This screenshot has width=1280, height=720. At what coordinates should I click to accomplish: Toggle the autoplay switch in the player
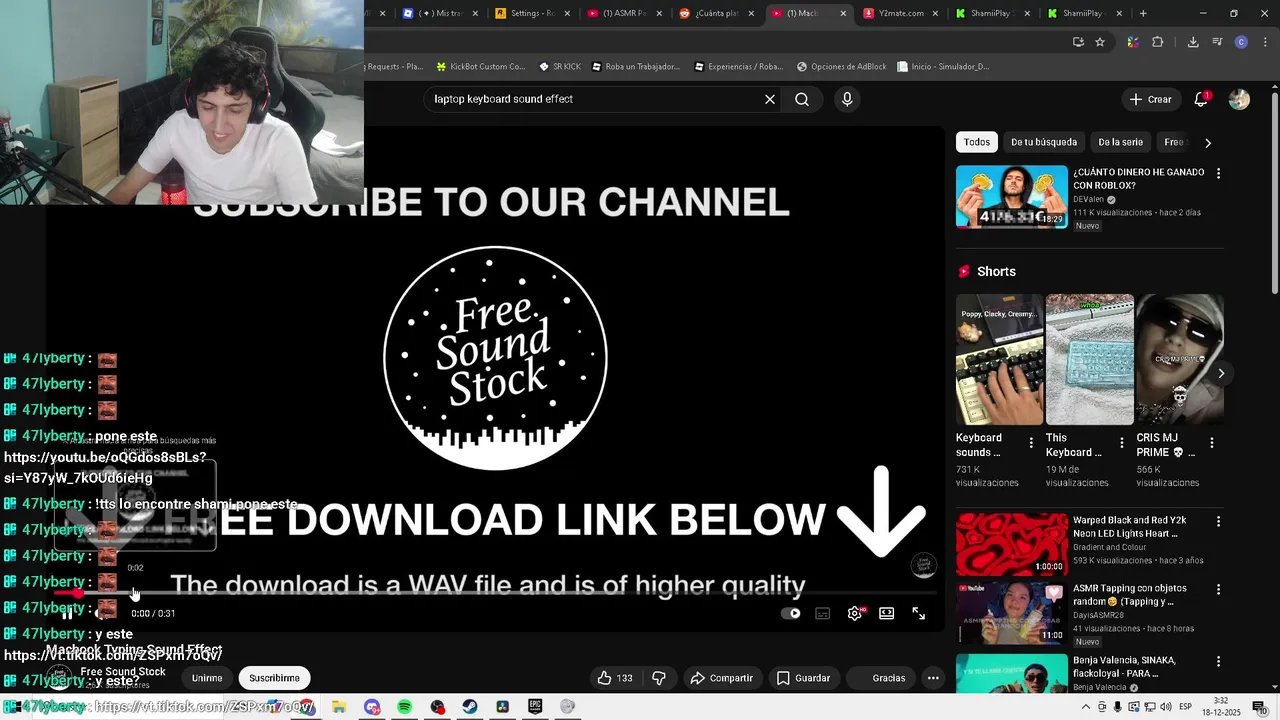pos(790,614)
